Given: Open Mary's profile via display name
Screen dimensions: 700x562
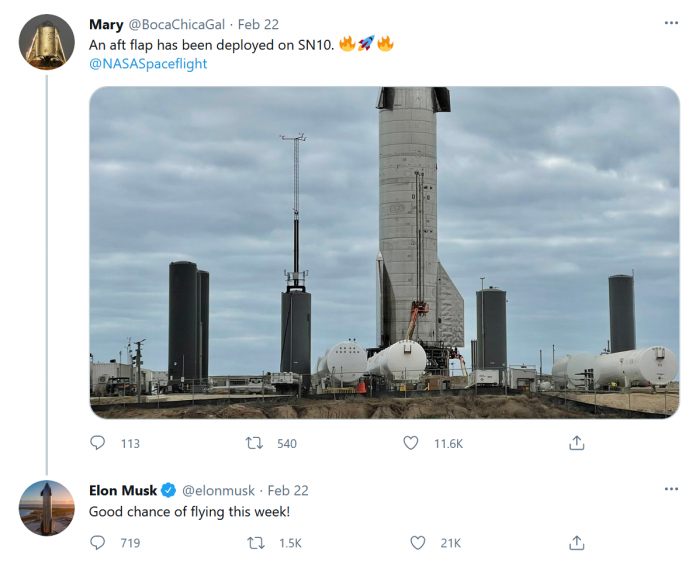Looking at the screenshot, I should pyautogui.click(x=106, y=24).
